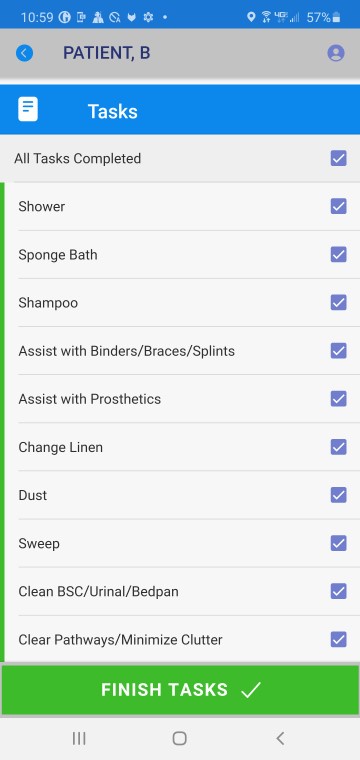Toggle Clean BSC/Urinal/Bedpan checkbox
This screenshot has width=360, height=760.
point(339,591)
